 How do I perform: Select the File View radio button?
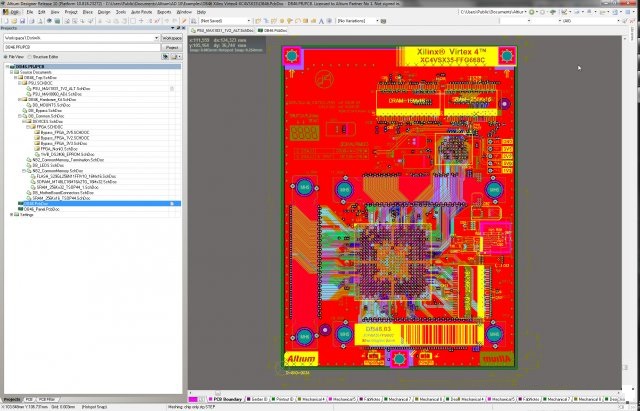tap(6, 57)
